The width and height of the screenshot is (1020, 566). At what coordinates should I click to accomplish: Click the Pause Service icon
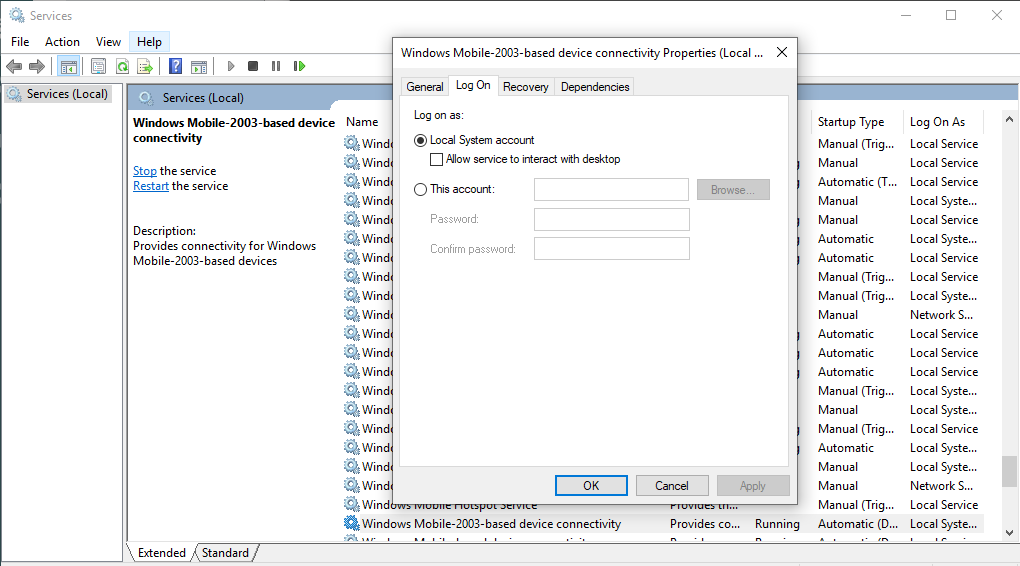click(x=276, y=66)
